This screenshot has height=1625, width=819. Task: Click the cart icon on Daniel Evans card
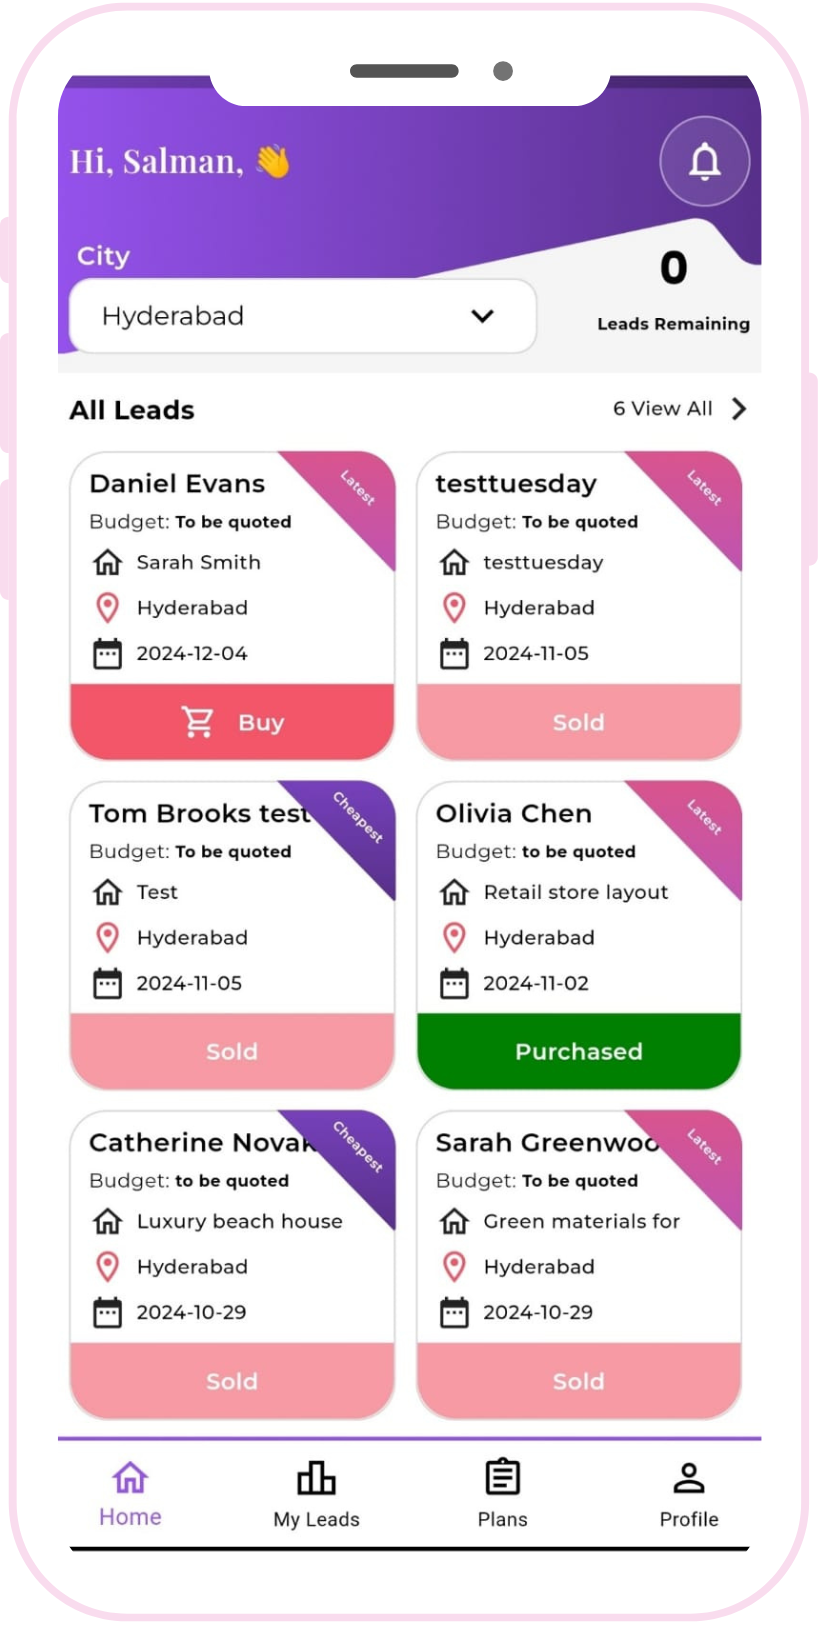coord(197,722)
